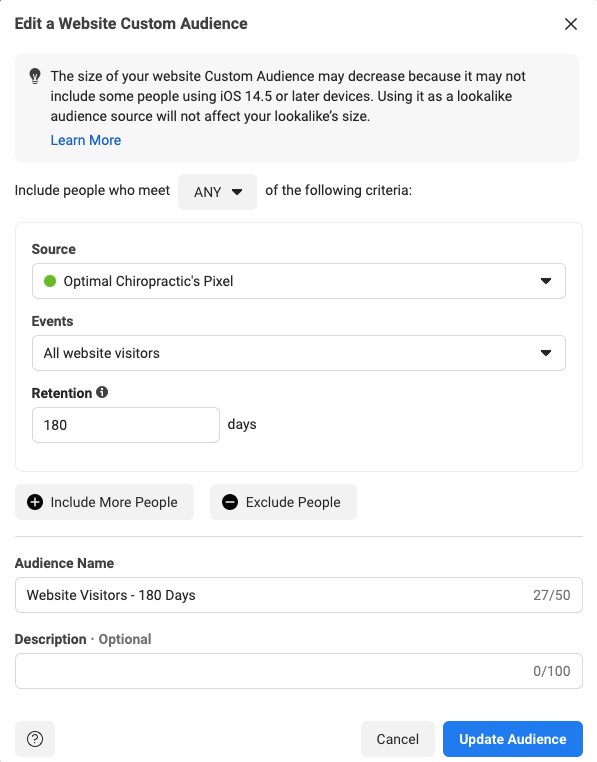Close the Edit Website Custom Audience dialog
Viewport: 597px width, 762px height.
pyautogui.click(x=571, y=24)
